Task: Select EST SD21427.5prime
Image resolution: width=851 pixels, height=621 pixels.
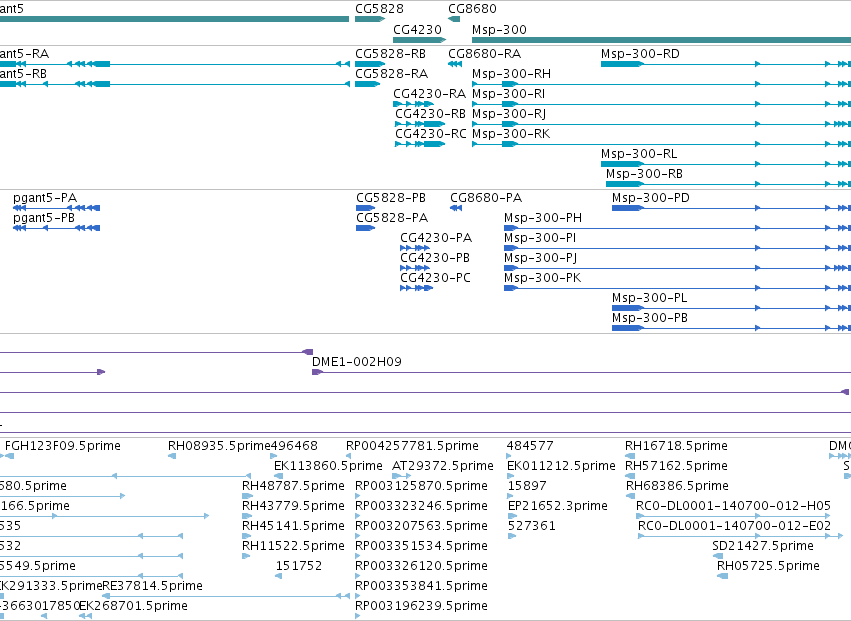Action: tap(763, 547)
